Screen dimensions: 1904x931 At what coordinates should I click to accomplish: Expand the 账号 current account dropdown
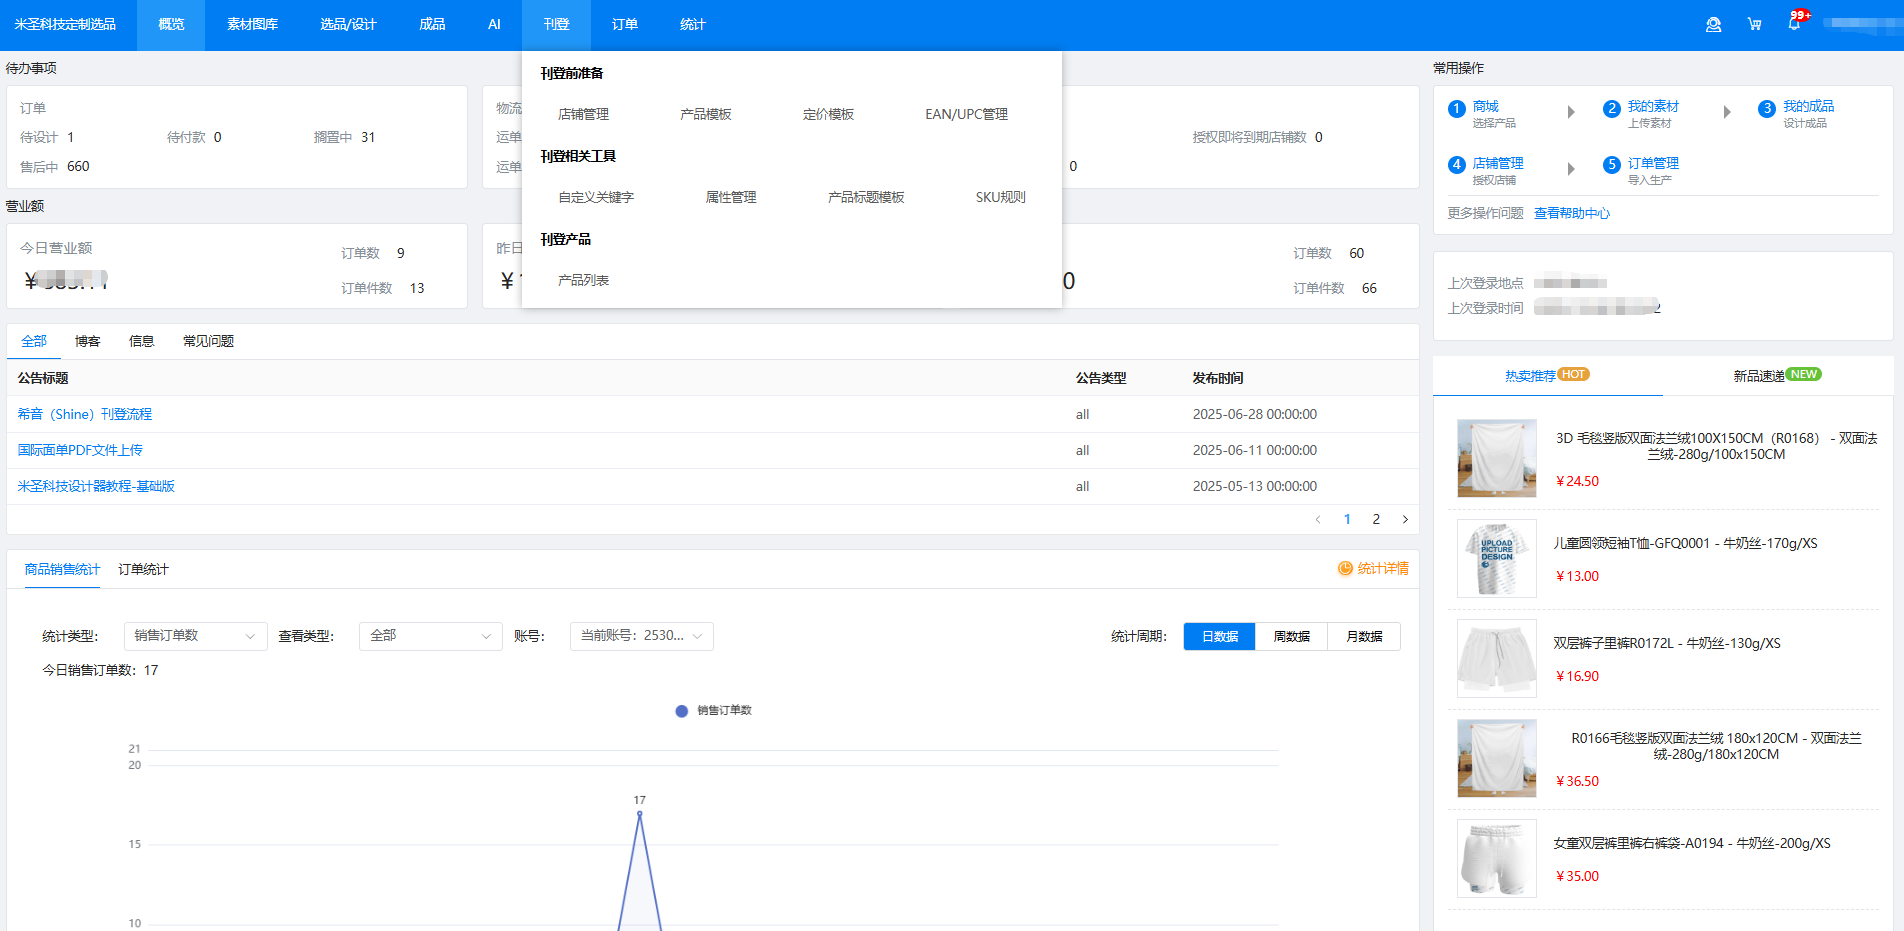(641, 636)
